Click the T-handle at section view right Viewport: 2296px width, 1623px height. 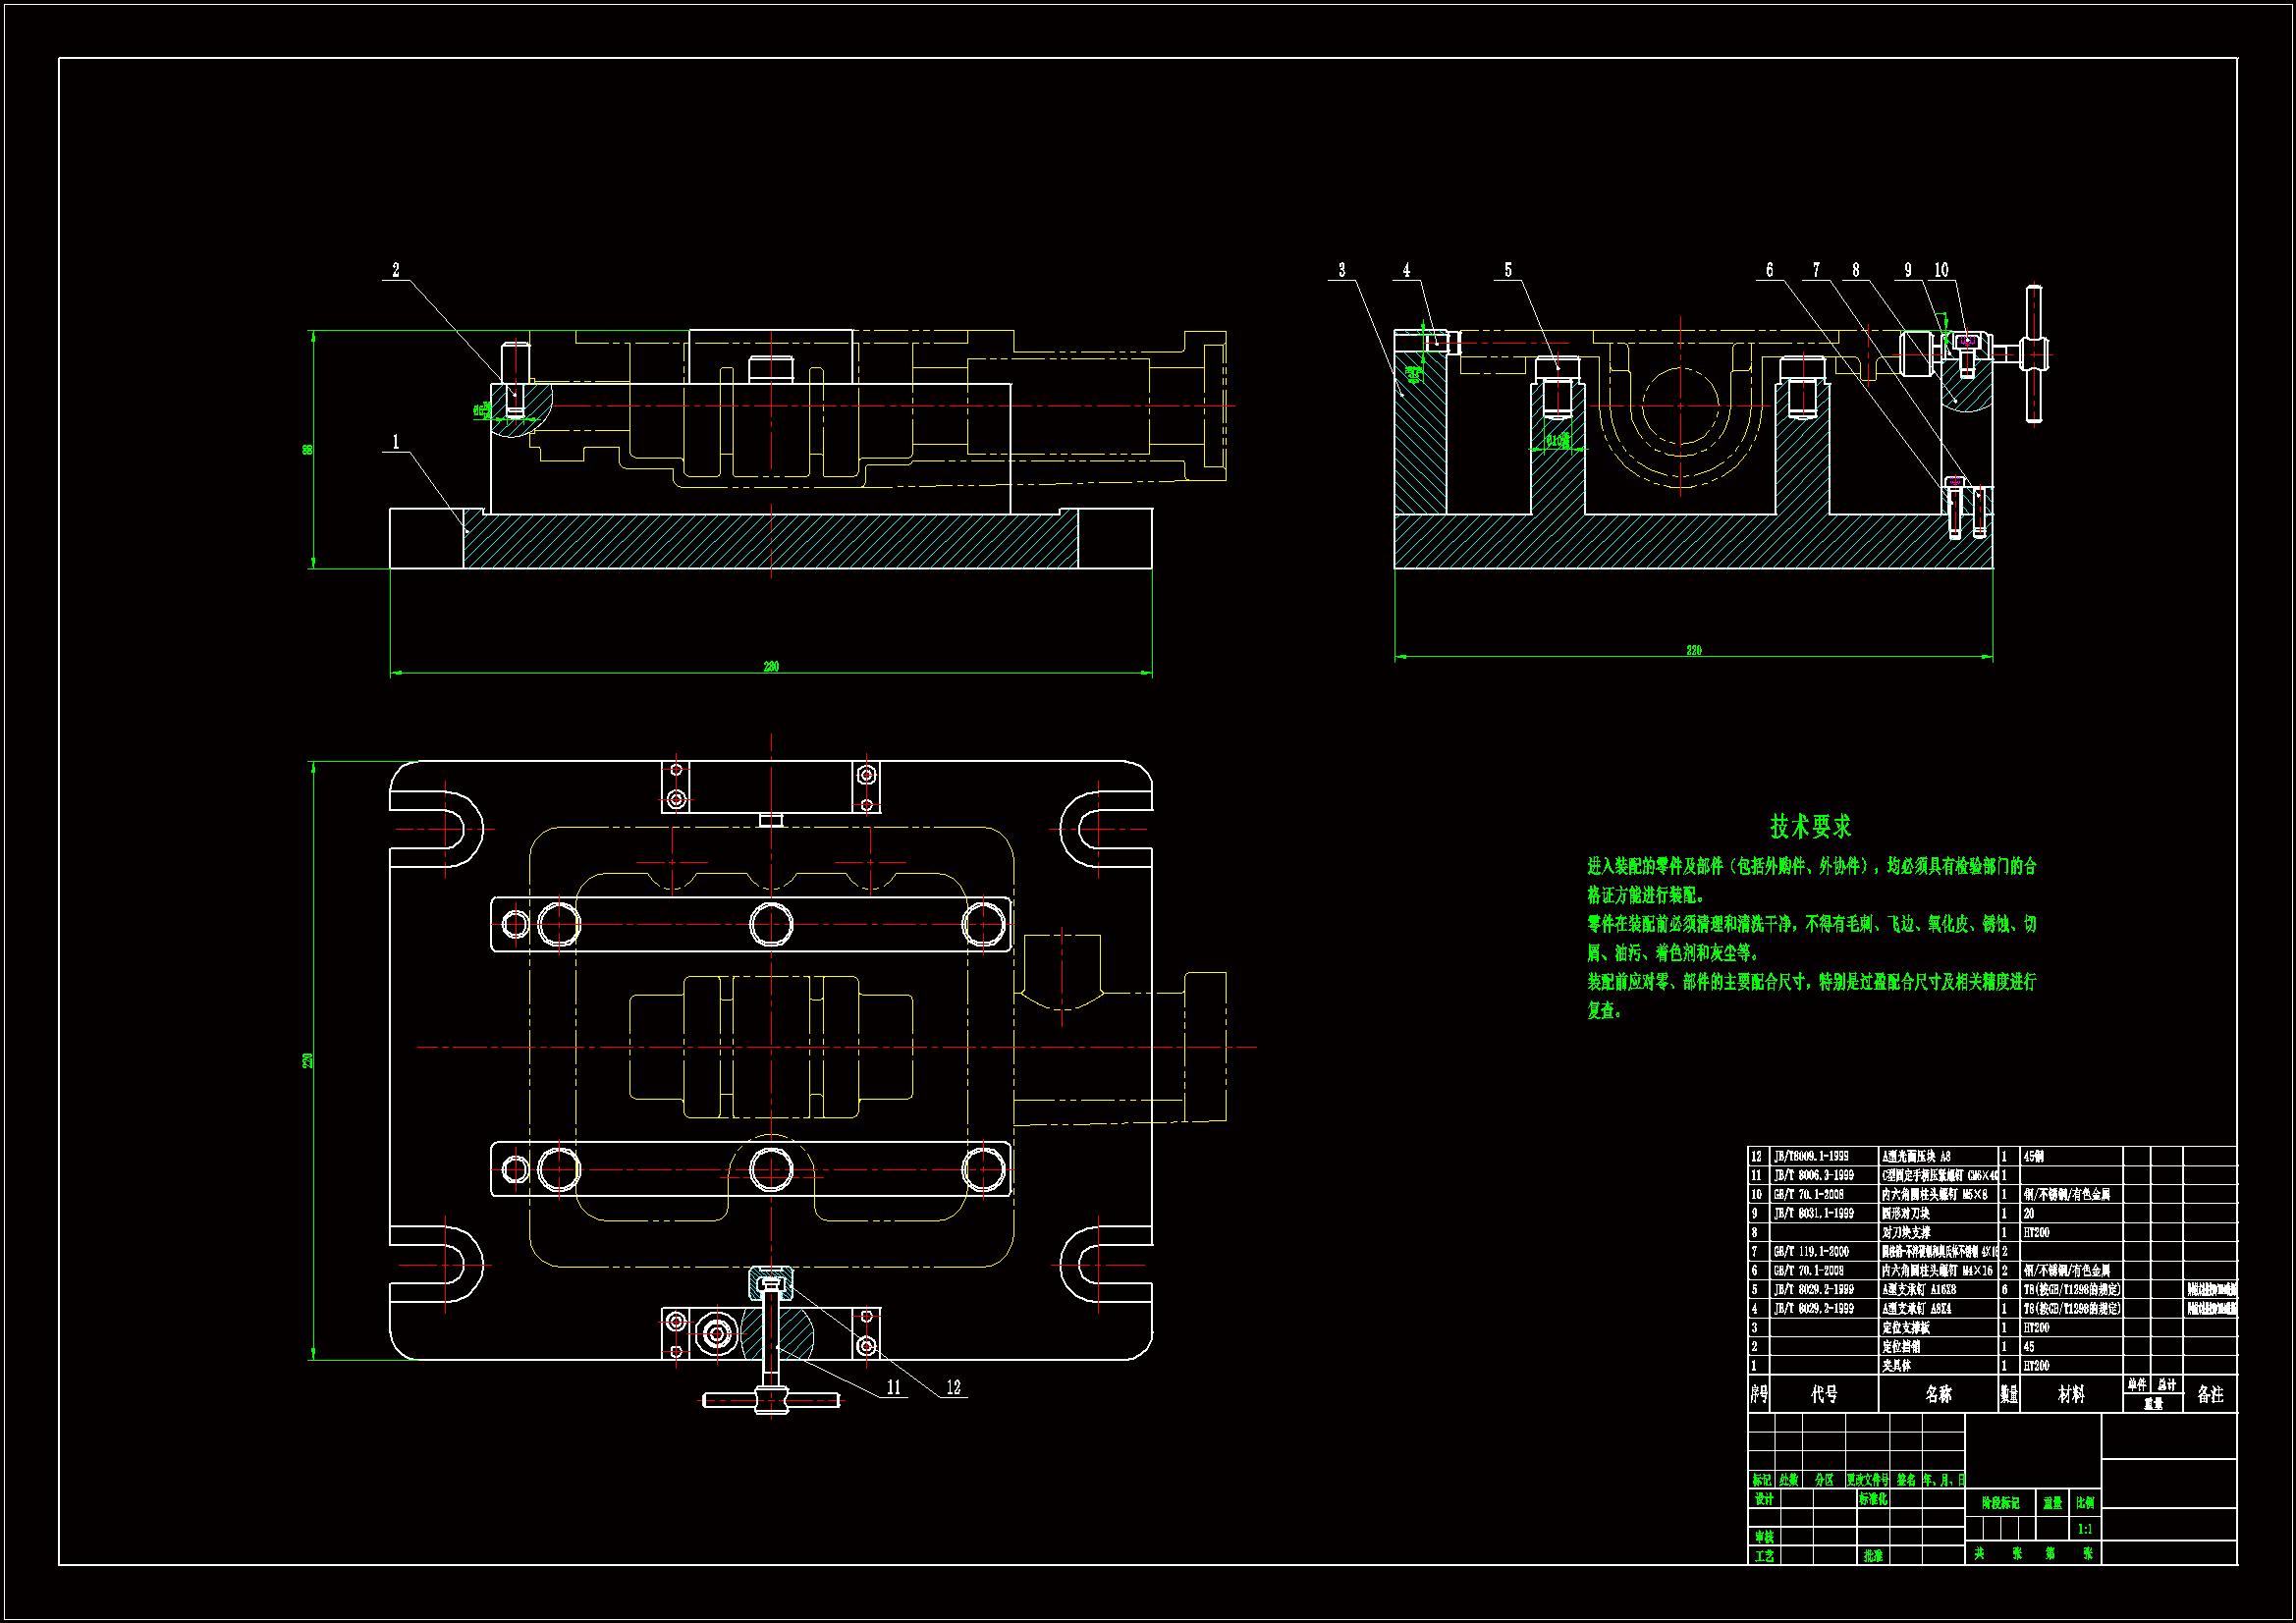point(2034,354)
